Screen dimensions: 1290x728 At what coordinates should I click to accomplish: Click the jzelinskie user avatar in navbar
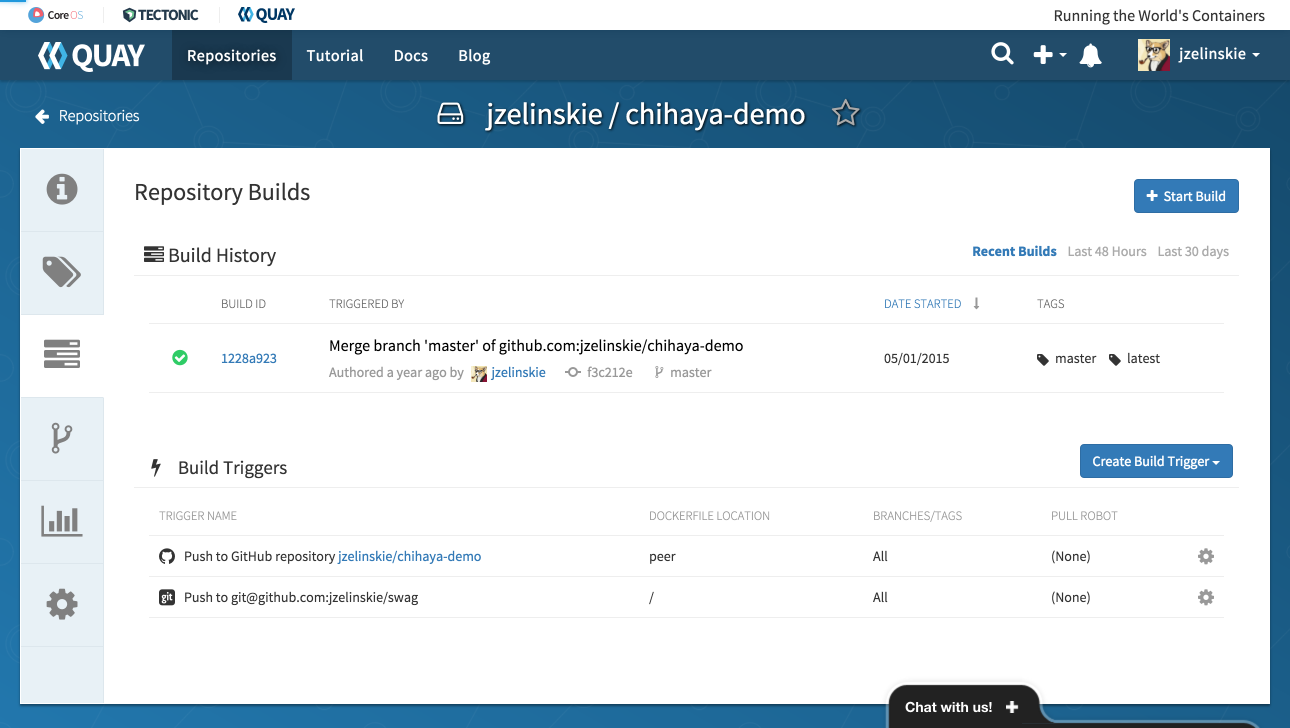1154,55
